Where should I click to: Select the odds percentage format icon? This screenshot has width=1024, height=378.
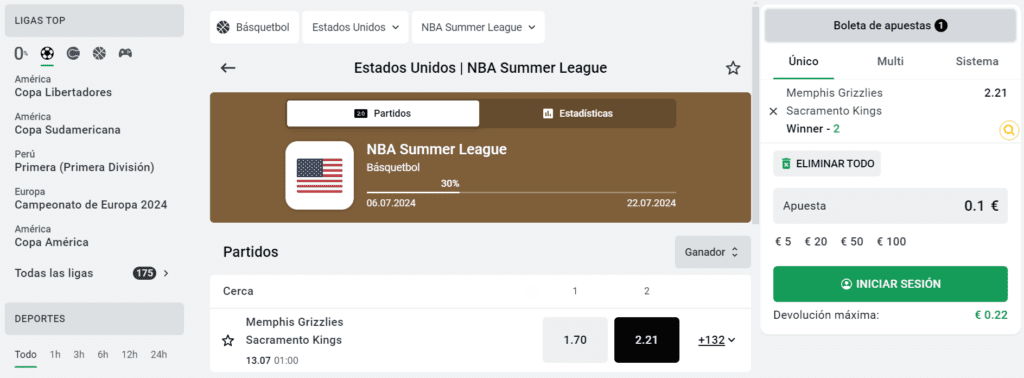21,54
